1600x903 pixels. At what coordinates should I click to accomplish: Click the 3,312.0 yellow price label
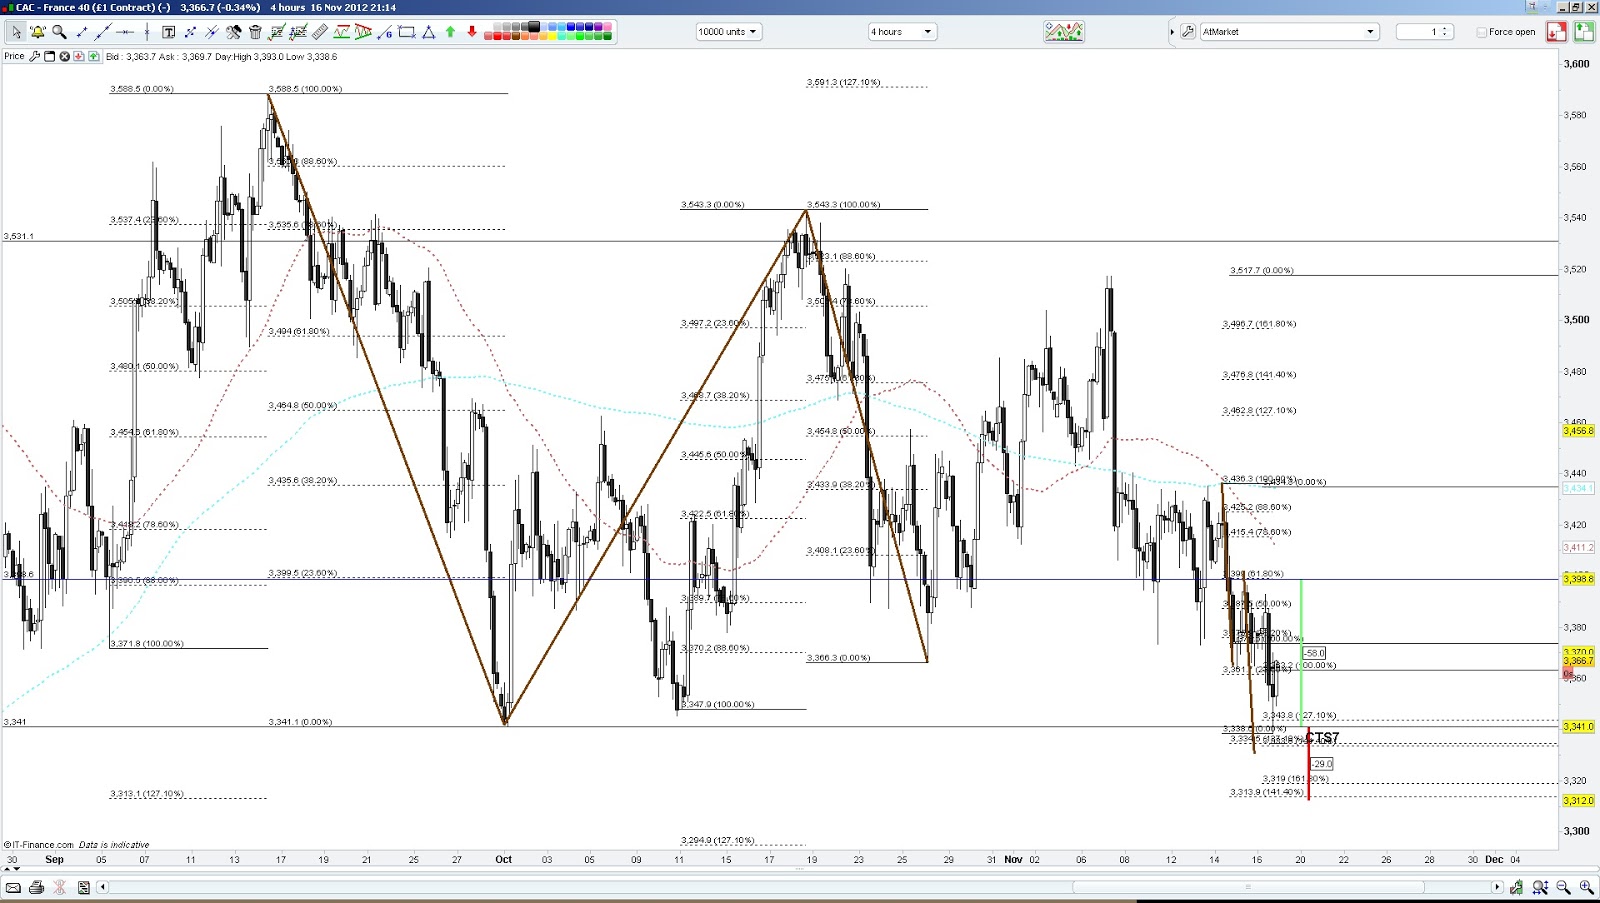pyautogui.click(x=1578, y=800)
